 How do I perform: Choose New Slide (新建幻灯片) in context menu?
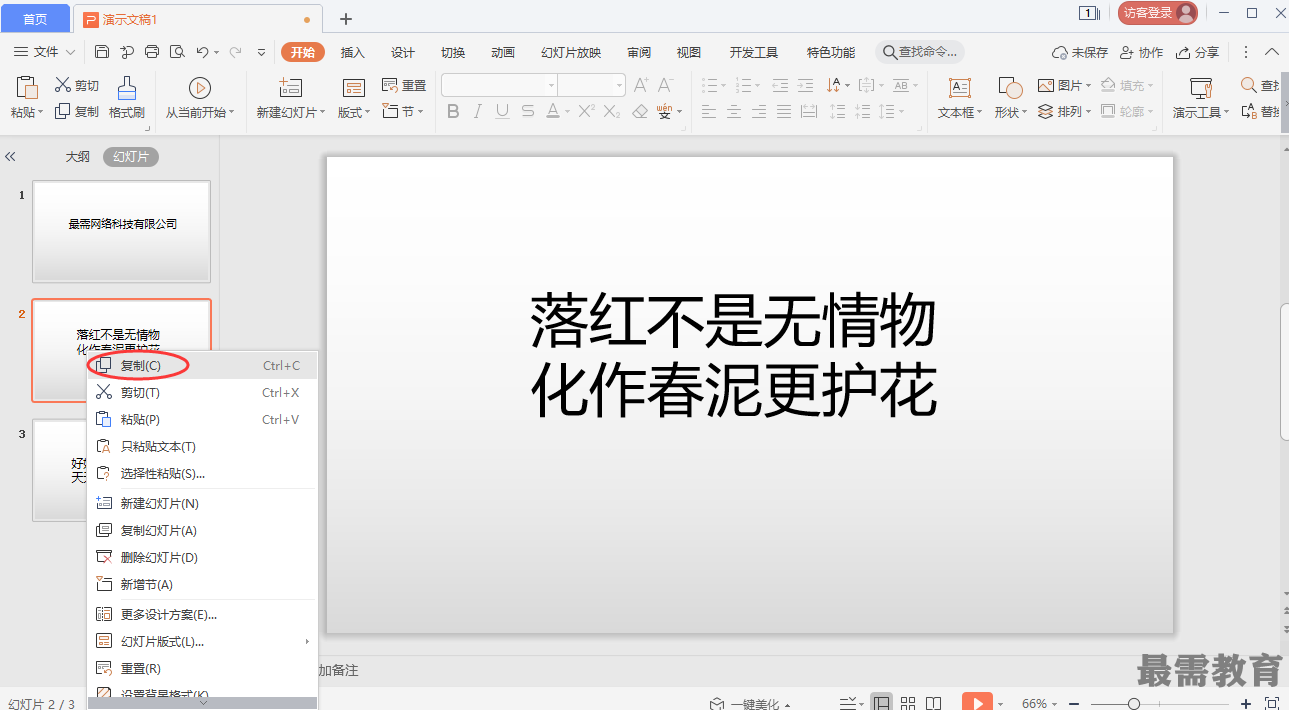coord(203,504)
